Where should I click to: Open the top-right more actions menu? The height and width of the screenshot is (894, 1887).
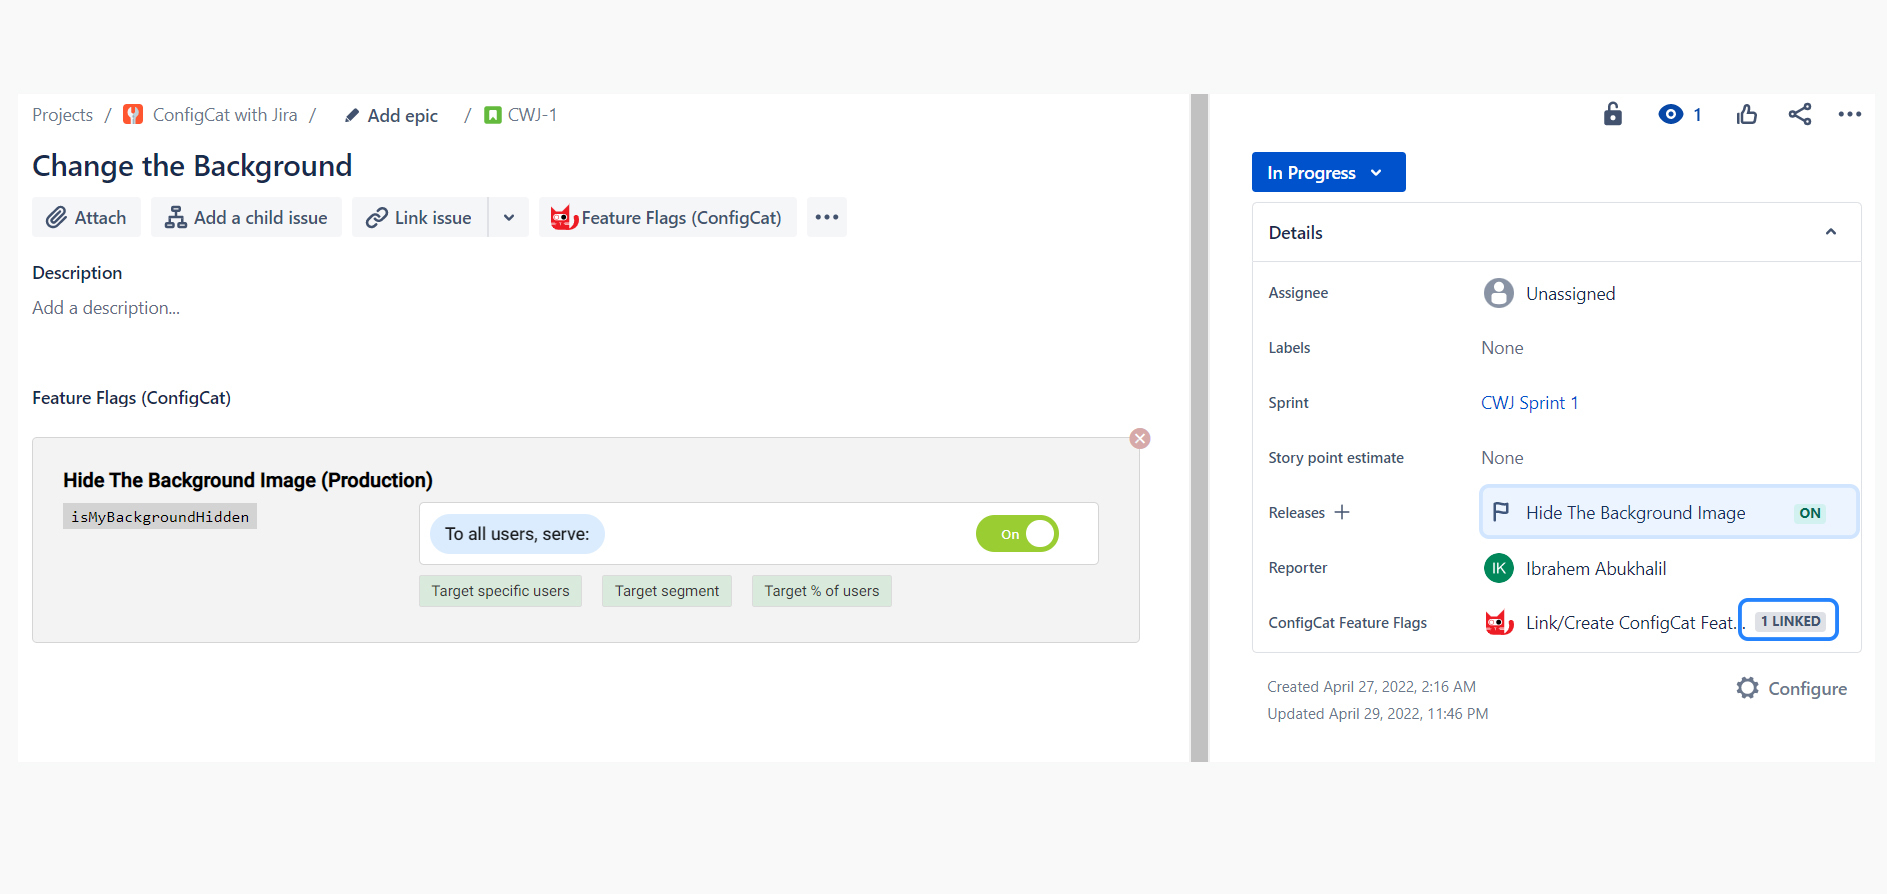click(x=1850, y=114)
